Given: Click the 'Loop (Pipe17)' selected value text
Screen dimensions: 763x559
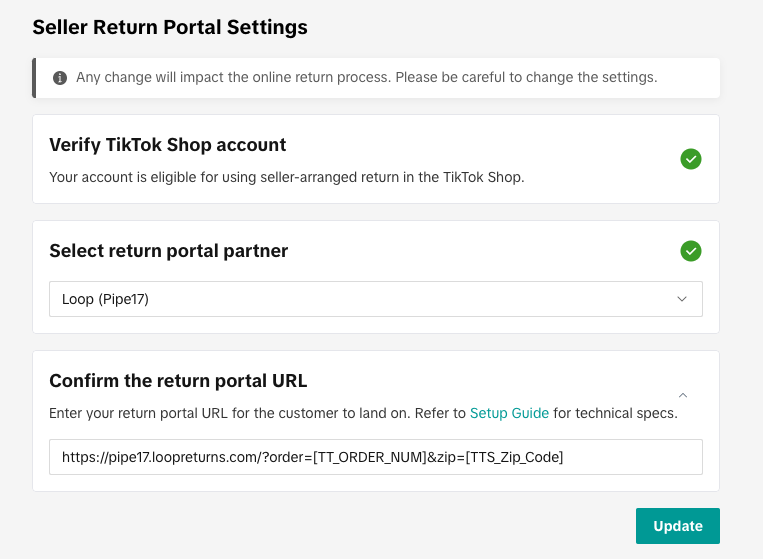Looking at the screenshot, I should click(105, 299).
